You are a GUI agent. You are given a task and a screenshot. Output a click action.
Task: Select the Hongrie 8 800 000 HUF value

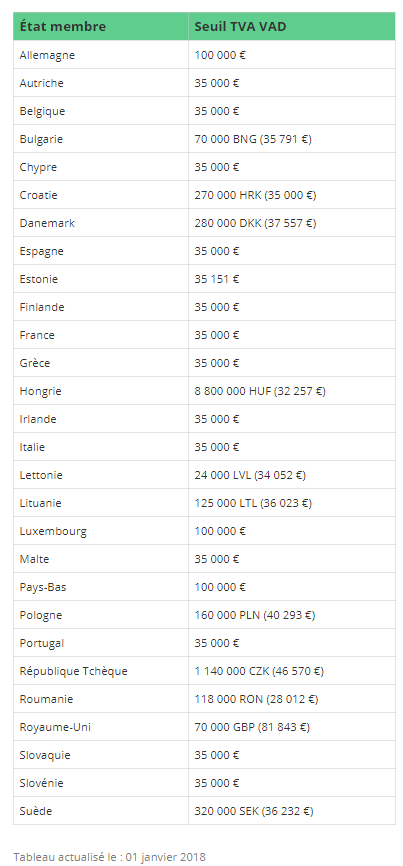(259, 391)
